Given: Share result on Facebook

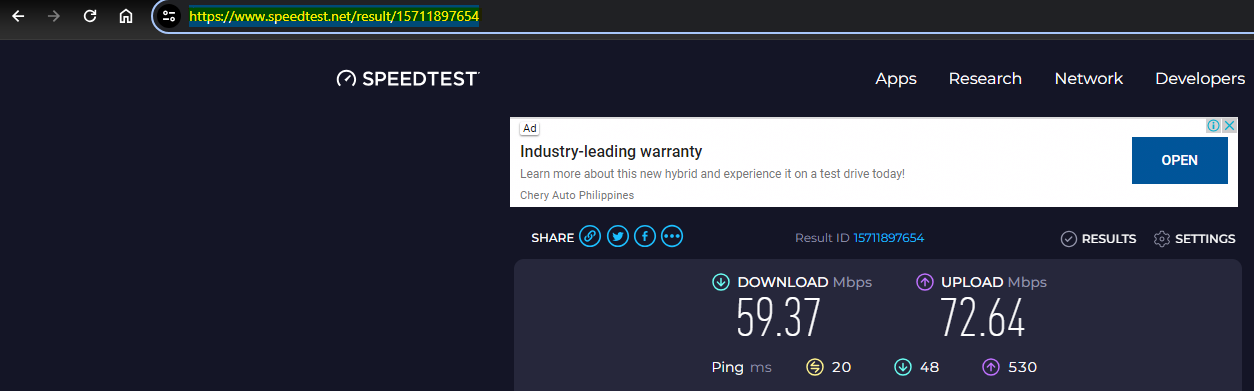Looking at the screenshot, I should [645, 237].
